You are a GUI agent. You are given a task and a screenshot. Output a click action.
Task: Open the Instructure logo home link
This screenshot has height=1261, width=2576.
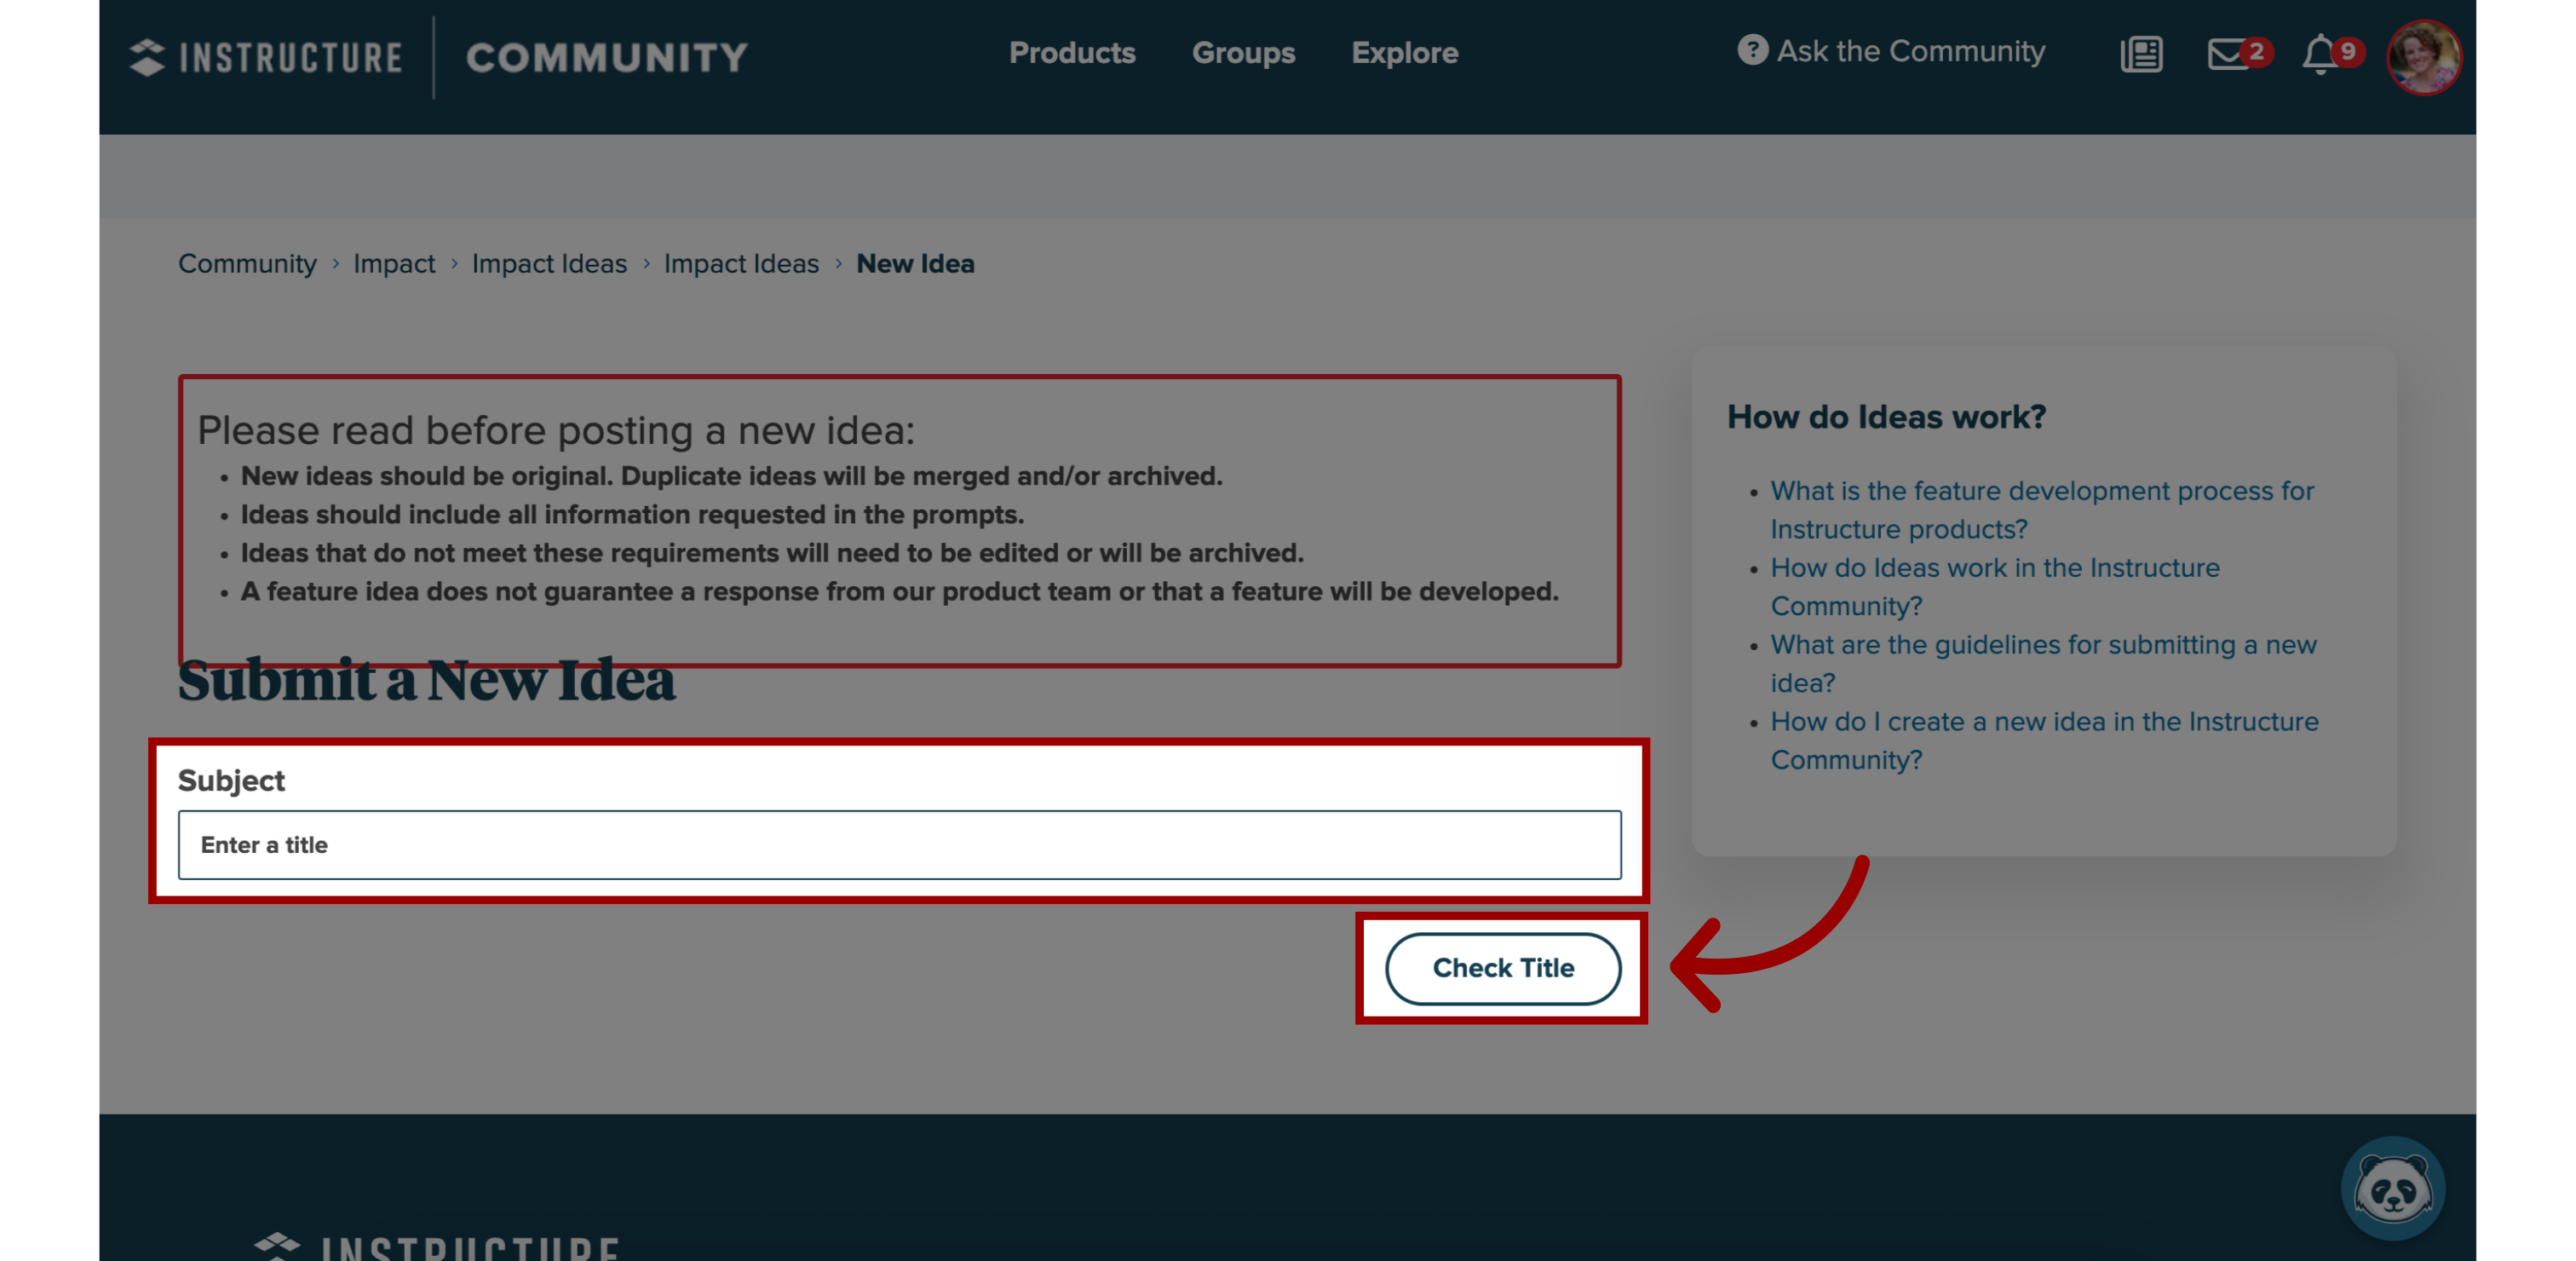coord(266,57)
